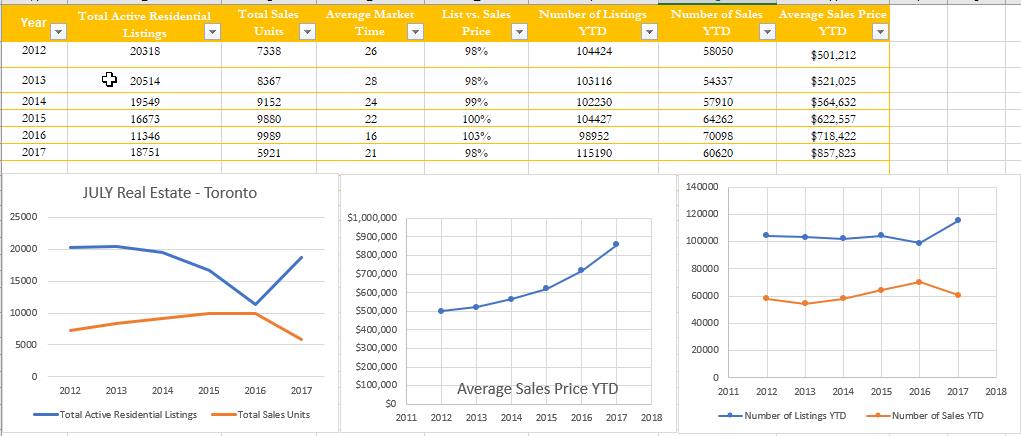The height and width of the screenshot is (436, 1021).
Task: Open List vs. Sales Price filter arrow
Action: 518,33
